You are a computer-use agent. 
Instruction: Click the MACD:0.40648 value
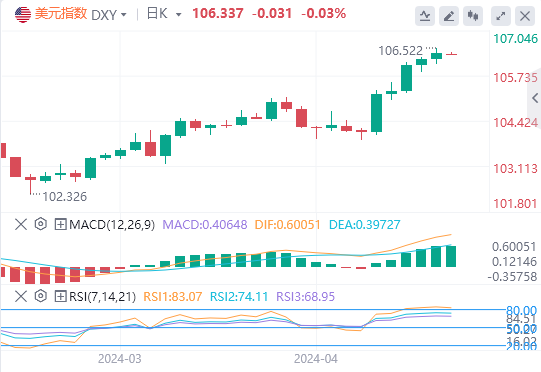(x=205, y=225)
